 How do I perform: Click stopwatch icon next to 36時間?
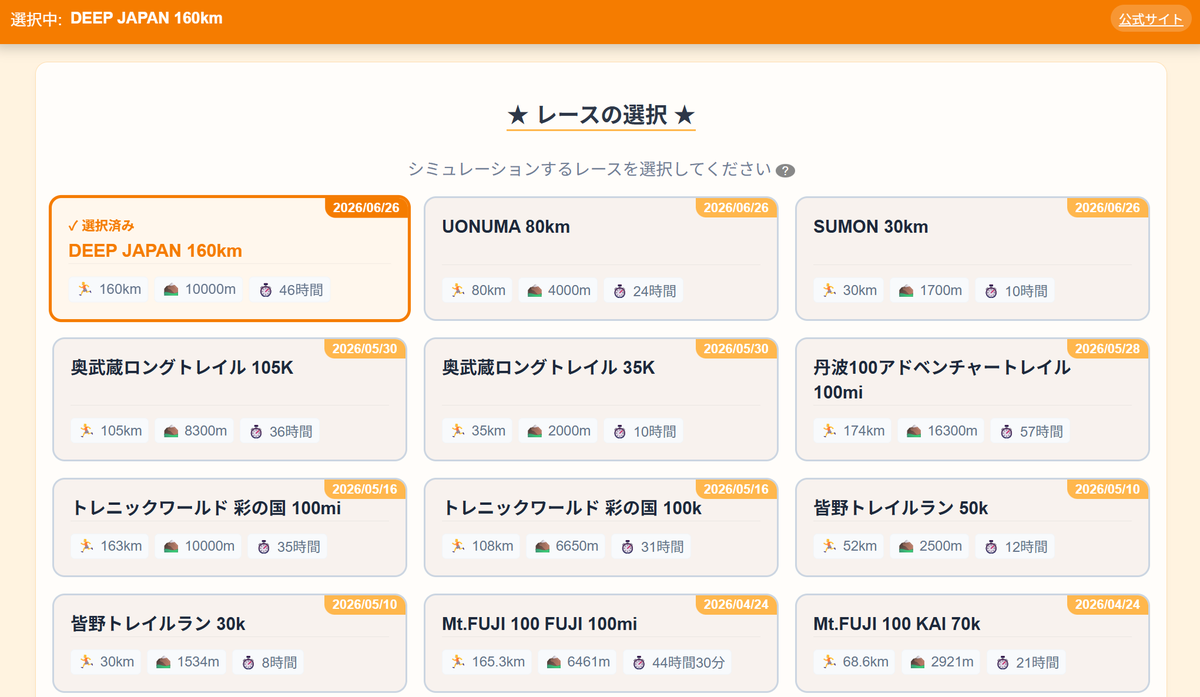(x=256, y=431)
